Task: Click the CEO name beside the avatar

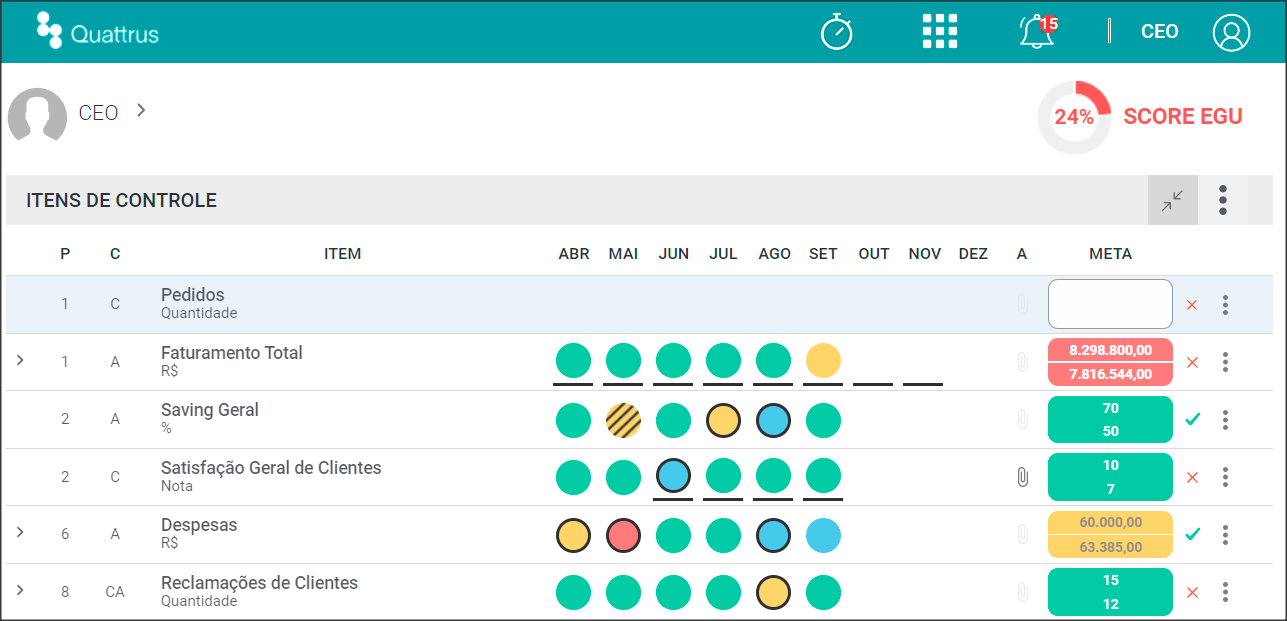Action: tap(98, 113)
